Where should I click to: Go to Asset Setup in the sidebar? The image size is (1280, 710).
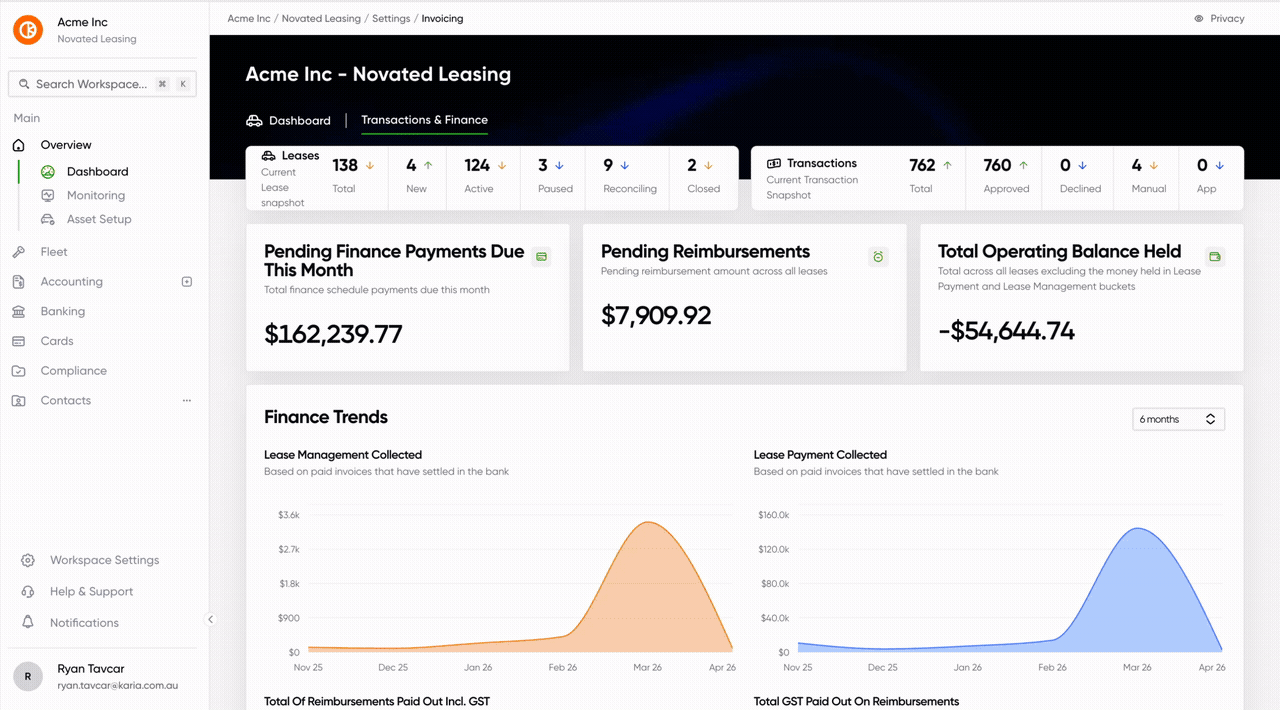tap(99, 219)
